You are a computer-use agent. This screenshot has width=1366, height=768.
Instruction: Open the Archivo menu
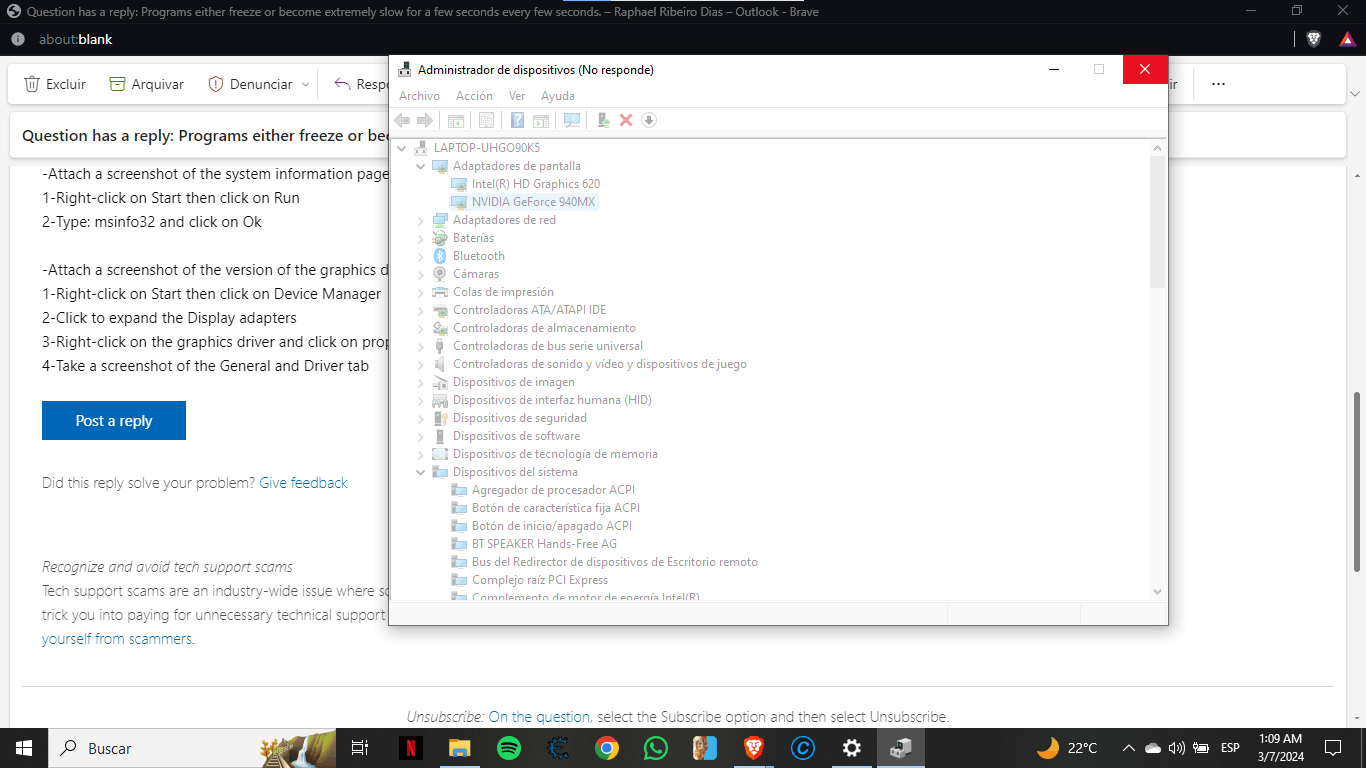pos(419,96)
